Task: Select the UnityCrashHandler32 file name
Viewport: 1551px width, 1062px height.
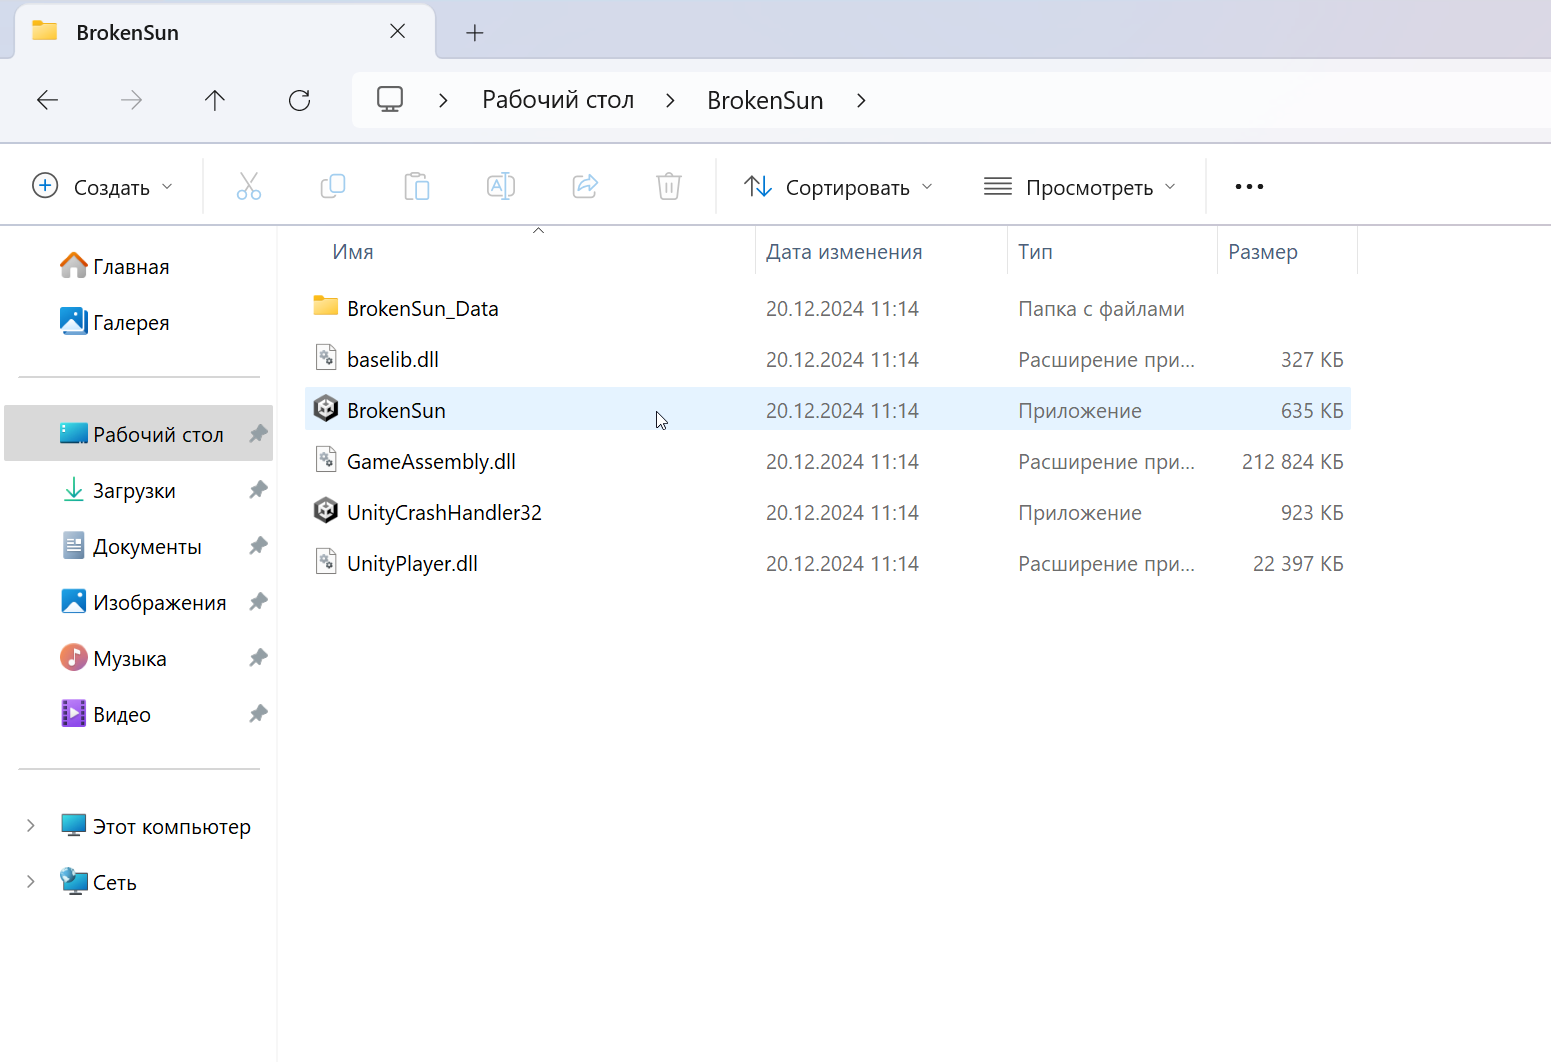Action: point(444,513)
